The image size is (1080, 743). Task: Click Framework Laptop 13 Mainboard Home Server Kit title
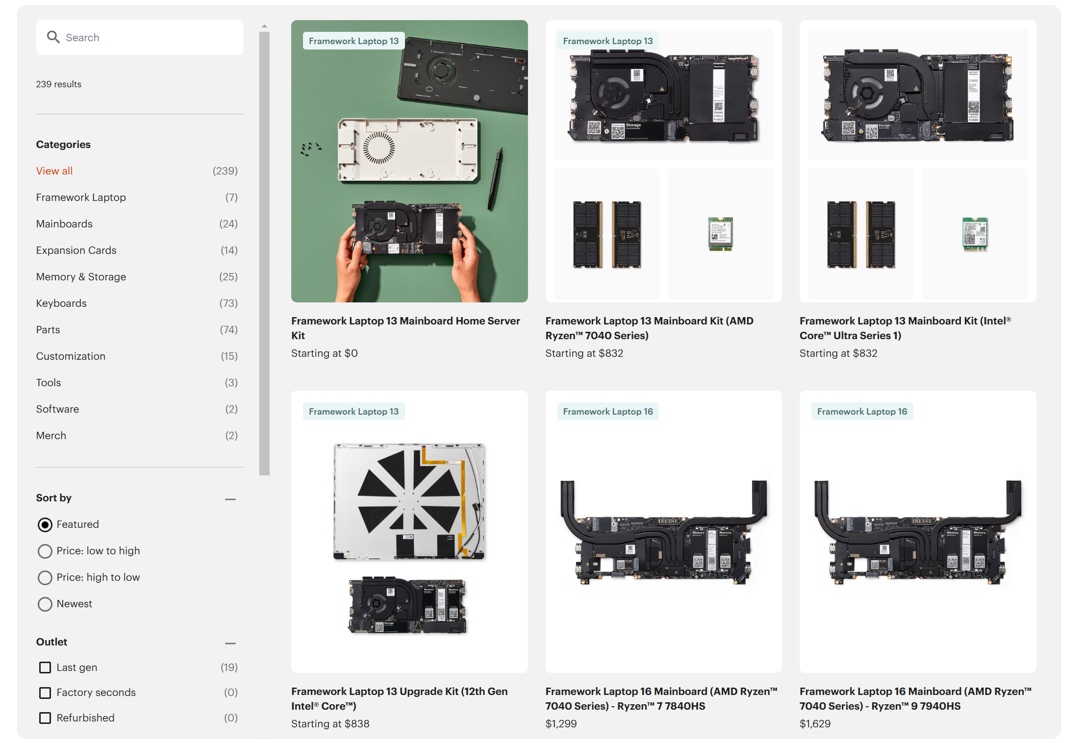pyautogui.click(x=406, y=328)
